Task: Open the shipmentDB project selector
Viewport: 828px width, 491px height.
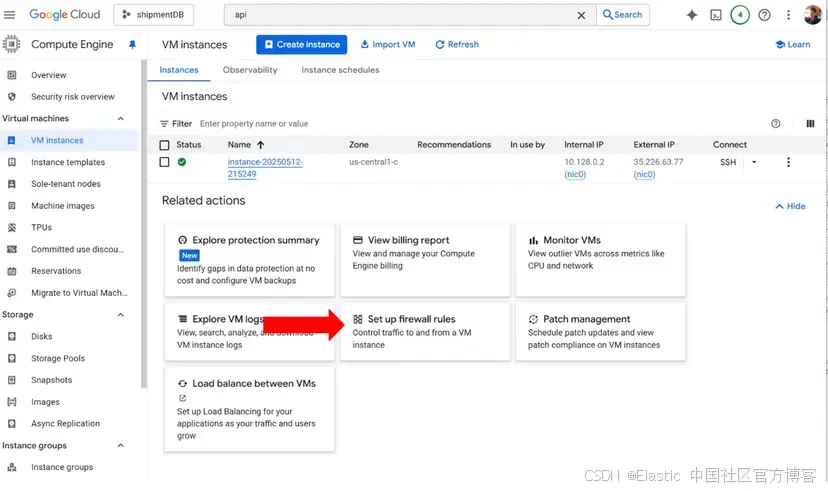Action: tap(154, 15)
